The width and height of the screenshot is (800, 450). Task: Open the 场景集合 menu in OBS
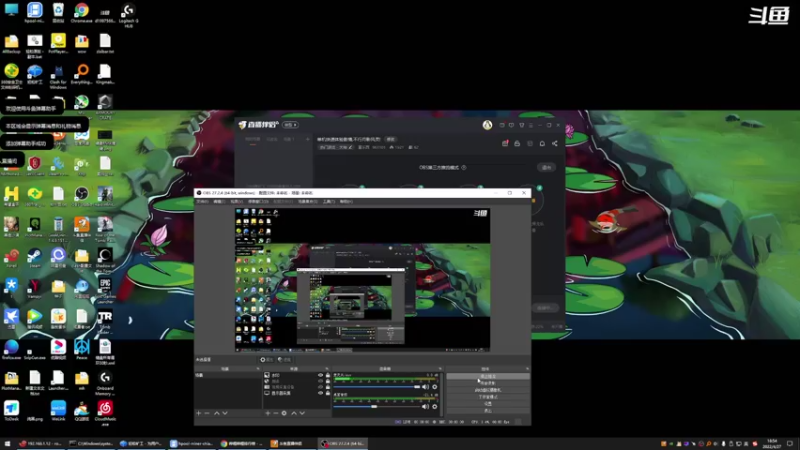pyautogui.click(x=308, y=202)
